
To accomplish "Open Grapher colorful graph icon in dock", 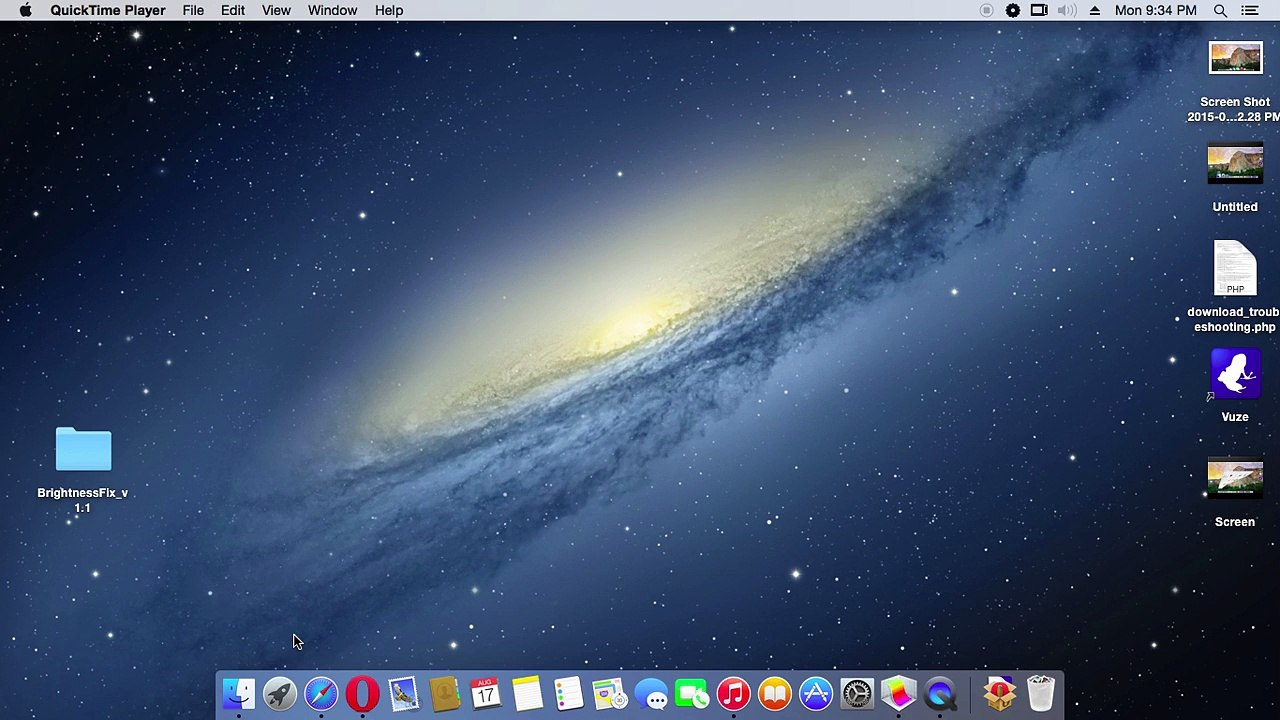I will coord(898,694).
